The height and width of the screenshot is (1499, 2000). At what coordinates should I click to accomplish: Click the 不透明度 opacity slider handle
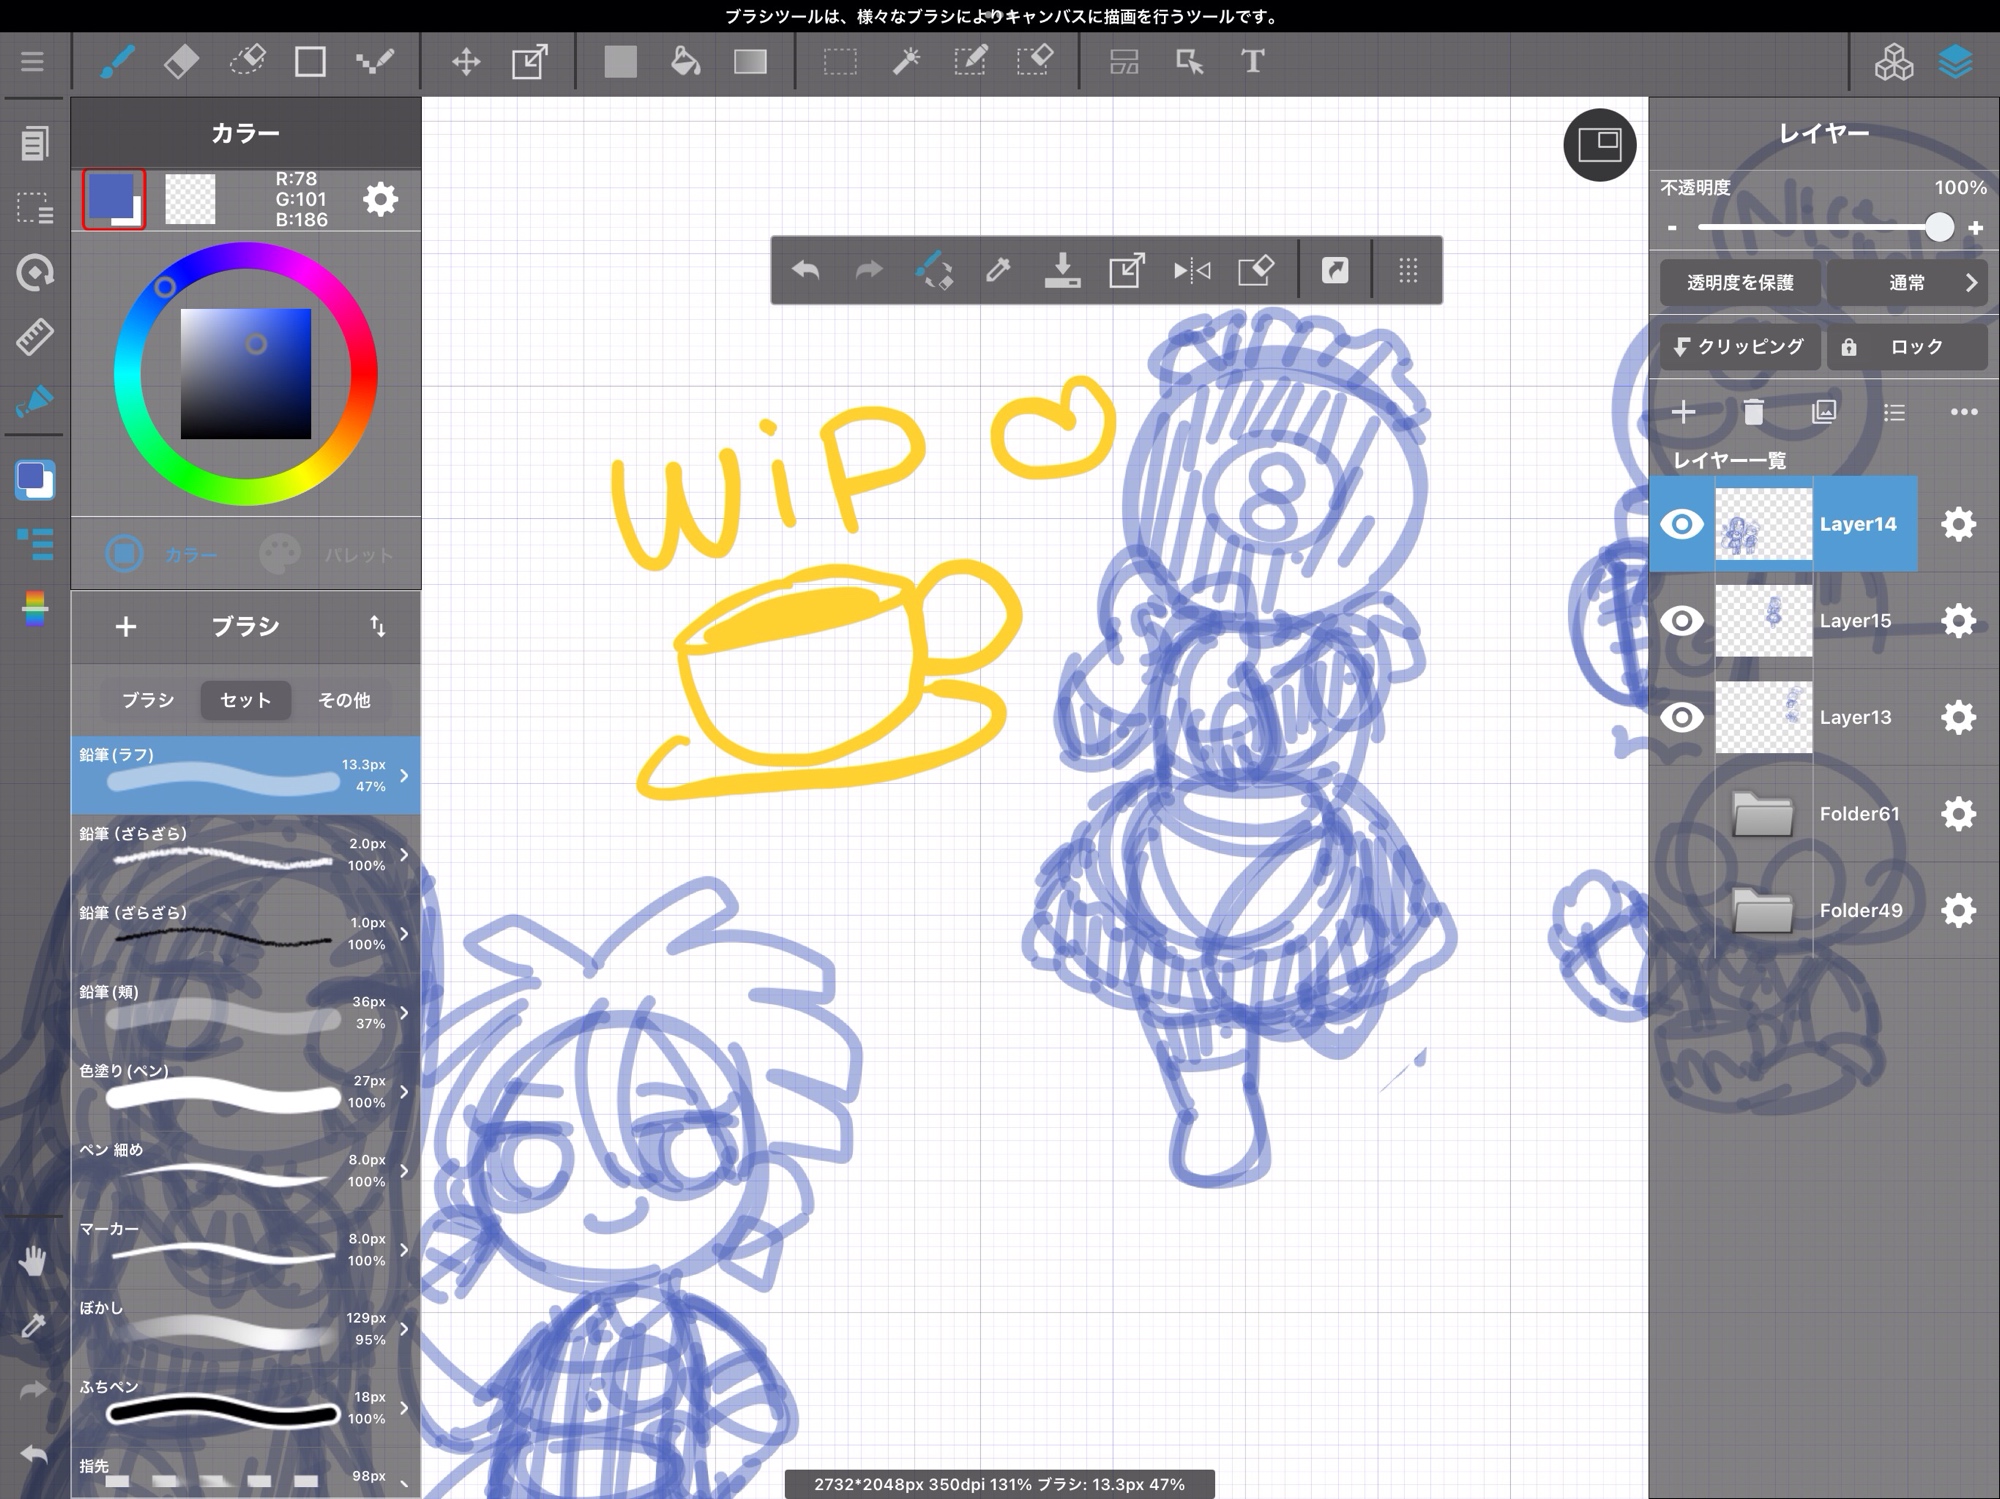click(x=1939, y=228)
